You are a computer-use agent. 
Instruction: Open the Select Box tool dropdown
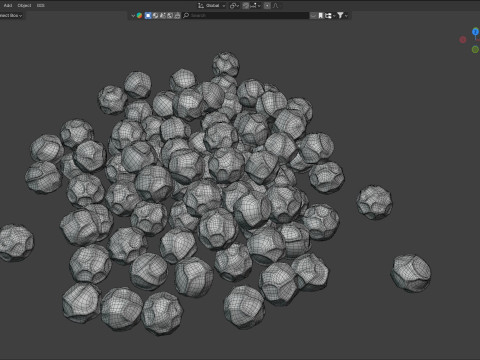(11, 15)
